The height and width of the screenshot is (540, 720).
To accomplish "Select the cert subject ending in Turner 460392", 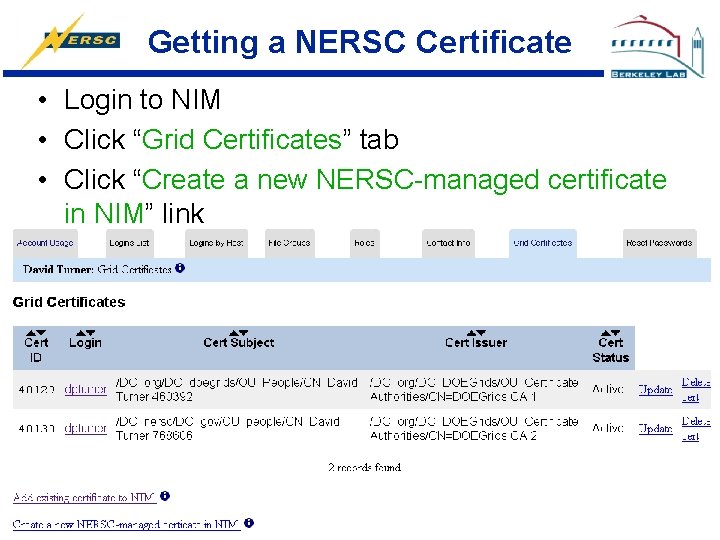I will tap(236, 389).
